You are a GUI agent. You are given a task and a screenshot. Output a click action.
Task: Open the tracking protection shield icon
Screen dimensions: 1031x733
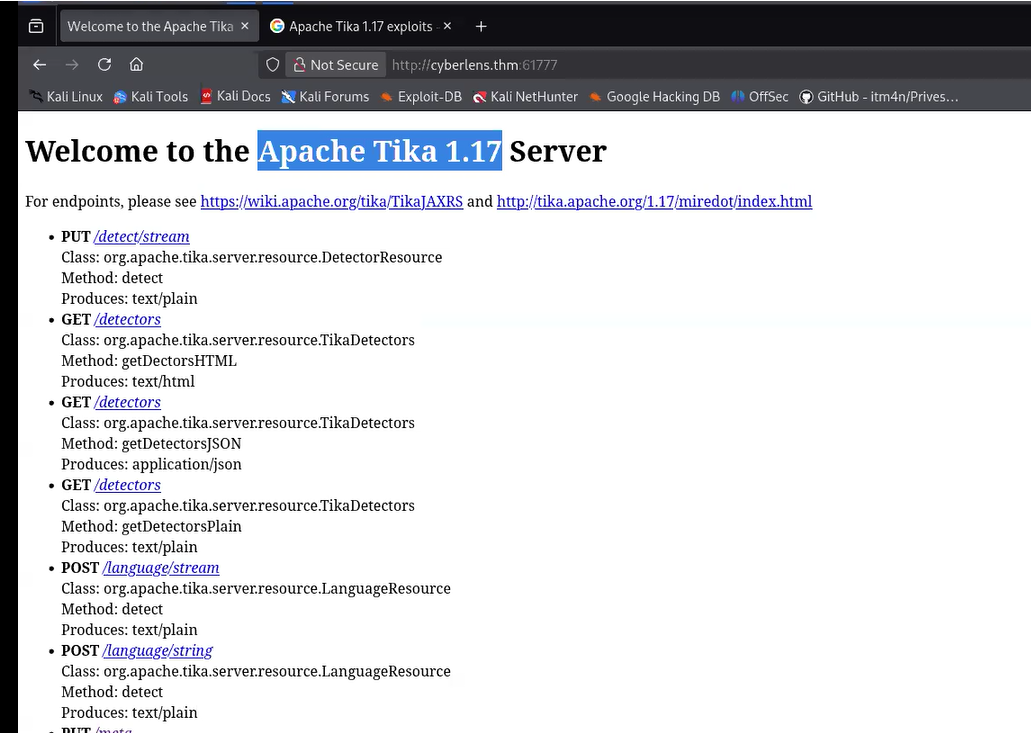click(x=272, y=64)
